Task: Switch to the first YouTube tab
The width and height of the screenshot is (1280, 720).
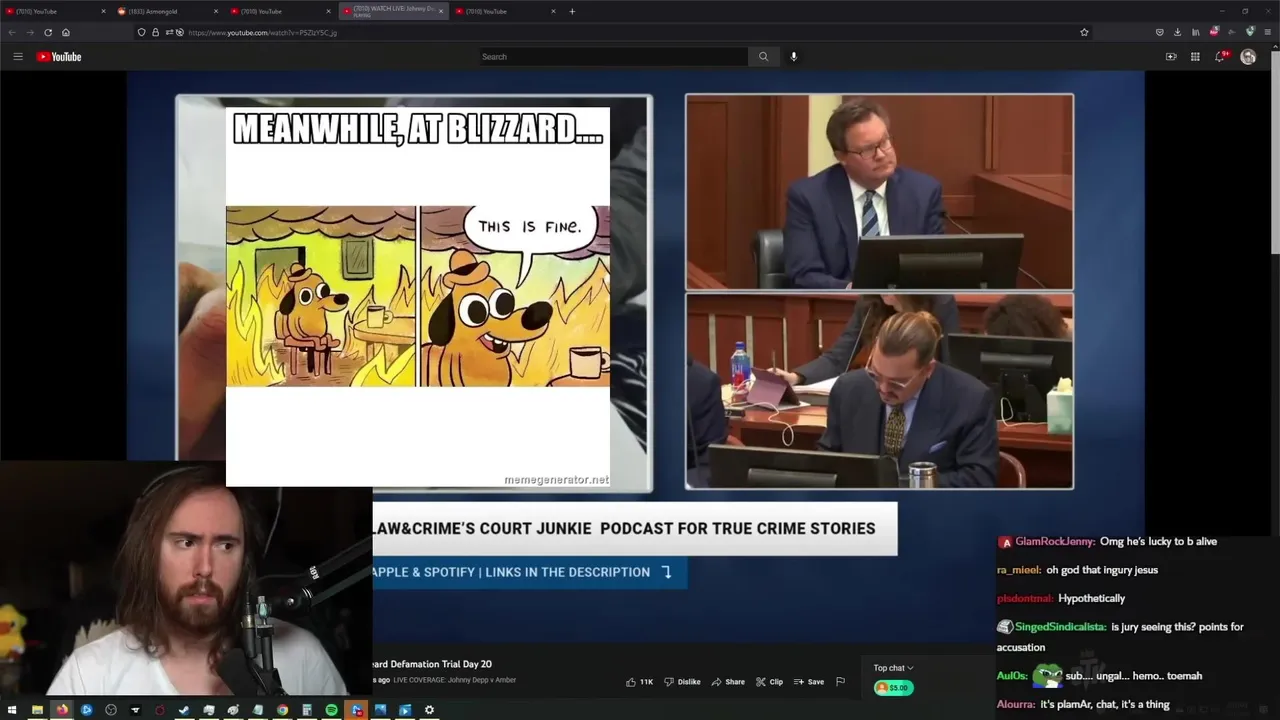Action: pyautogui.click(x=55, y=11)
